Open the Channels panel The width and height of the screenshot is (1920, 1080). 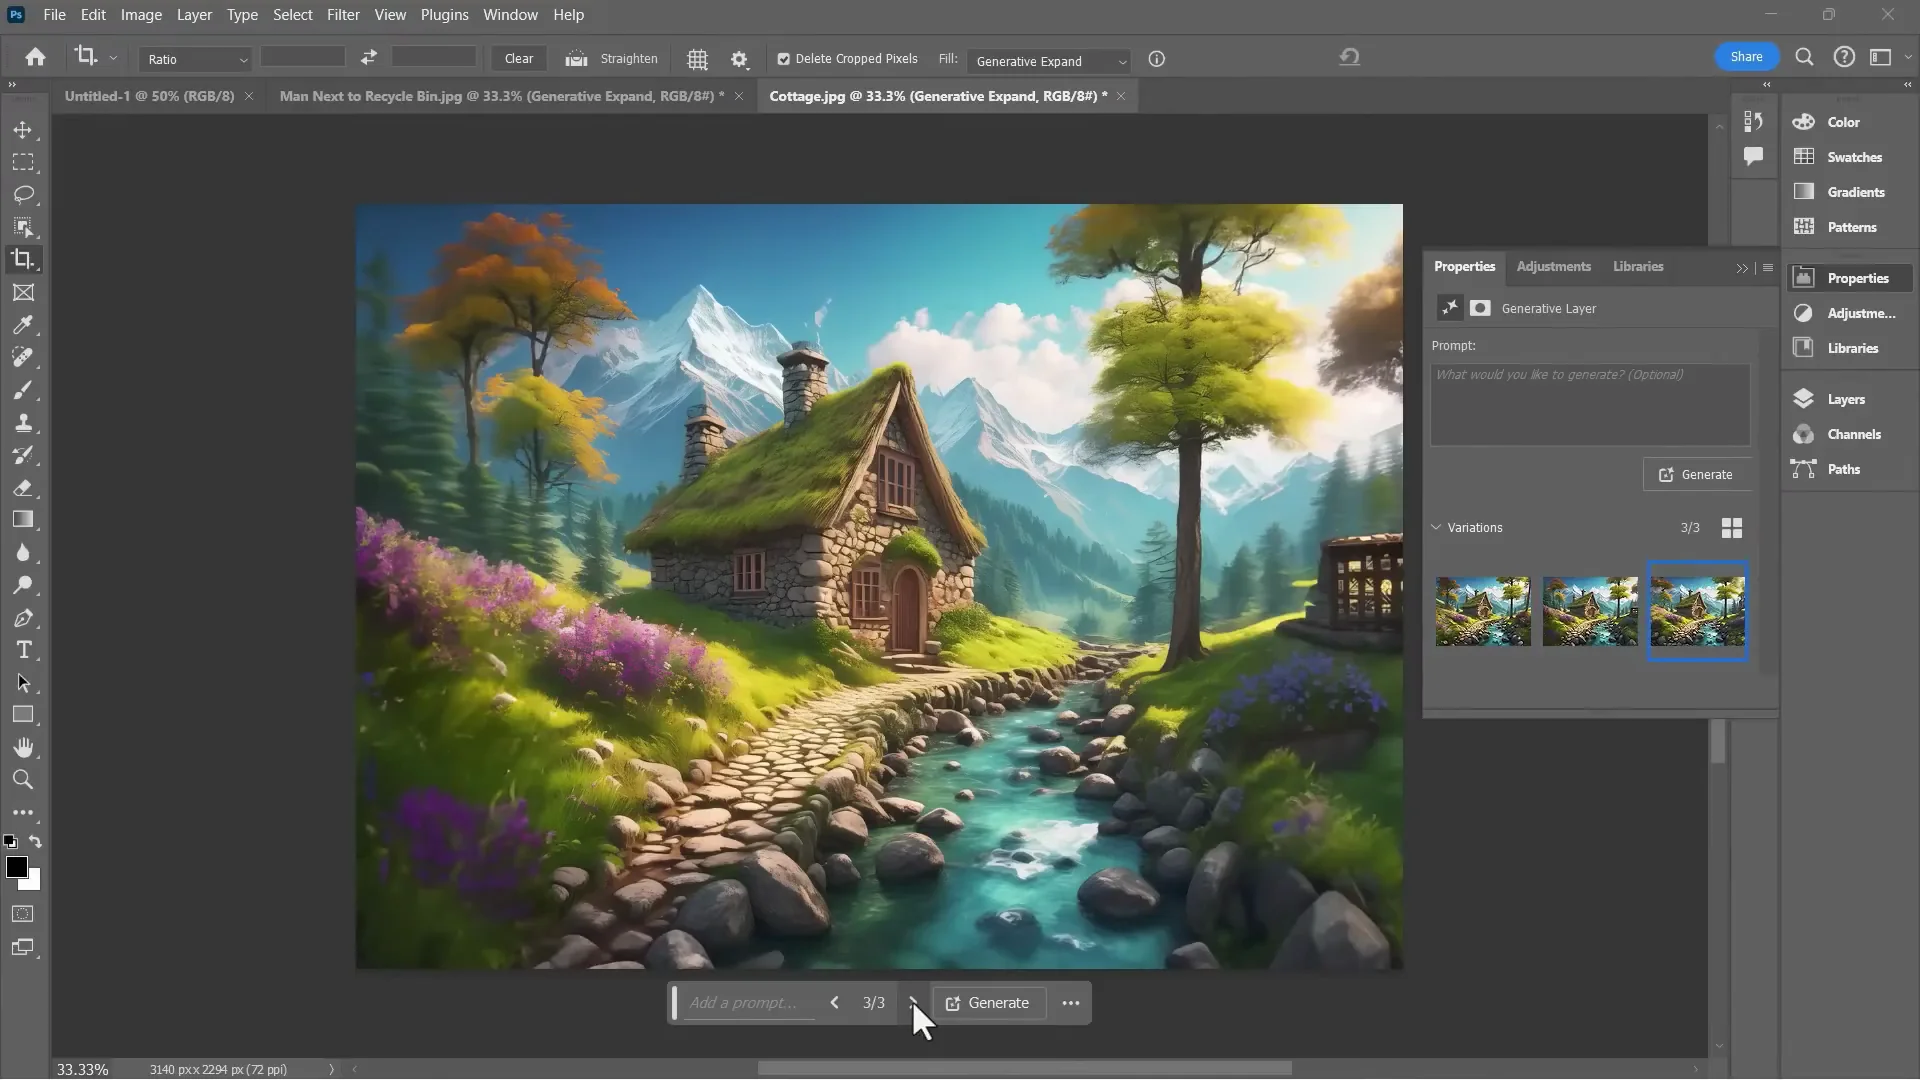pos(1847,434)
